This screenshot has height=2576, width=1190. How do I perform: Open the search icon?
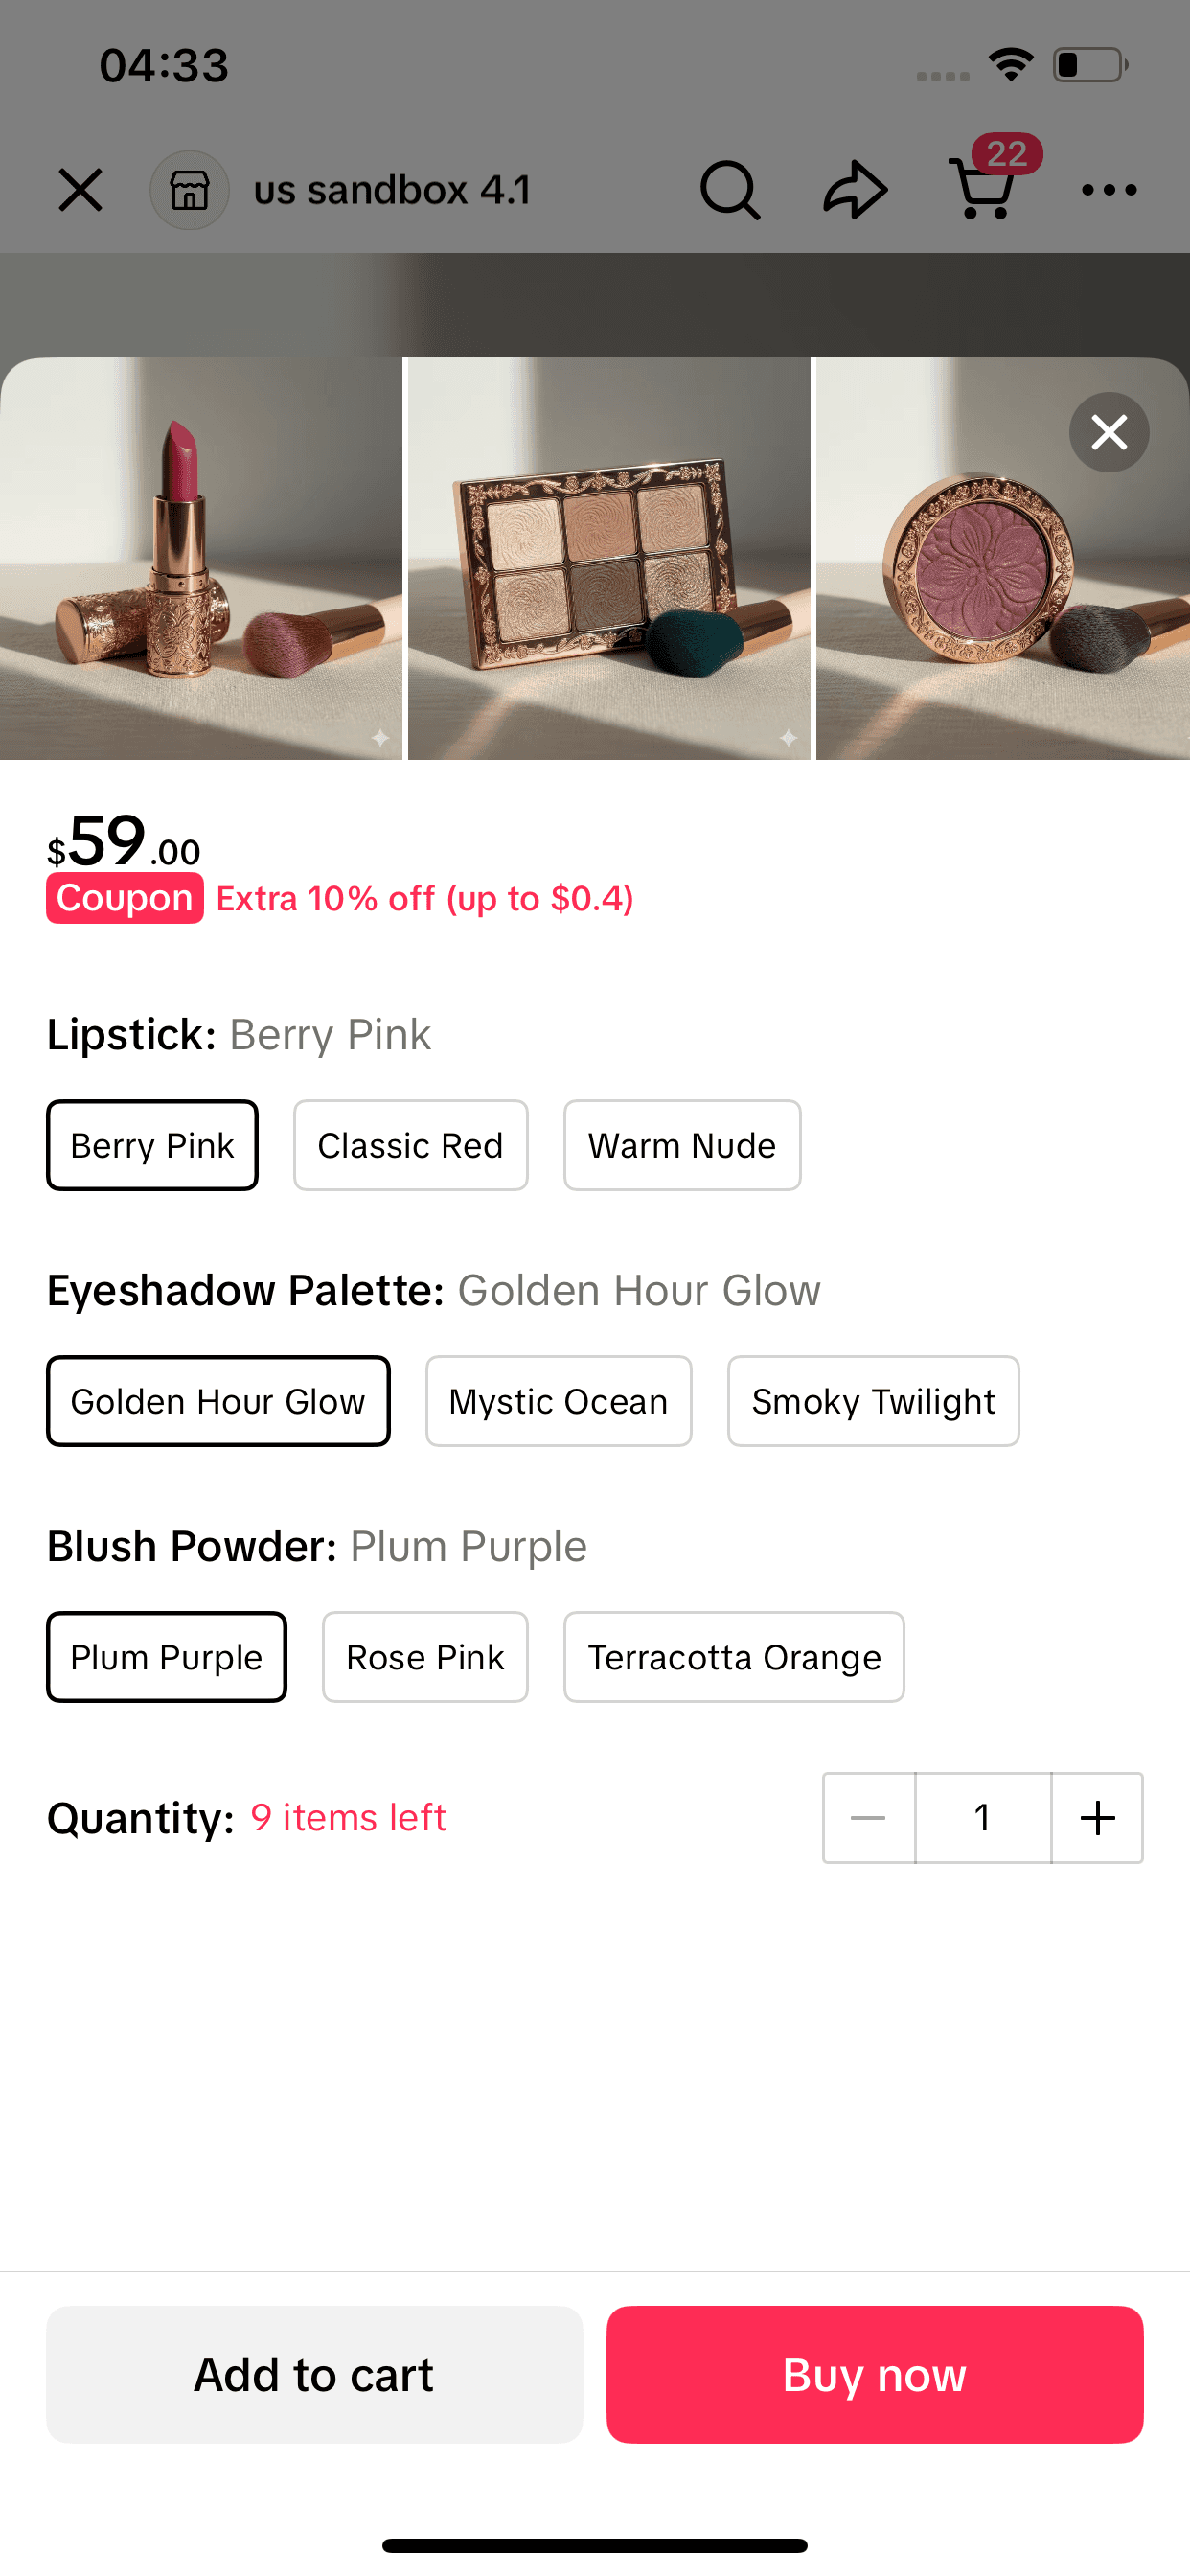729,189
